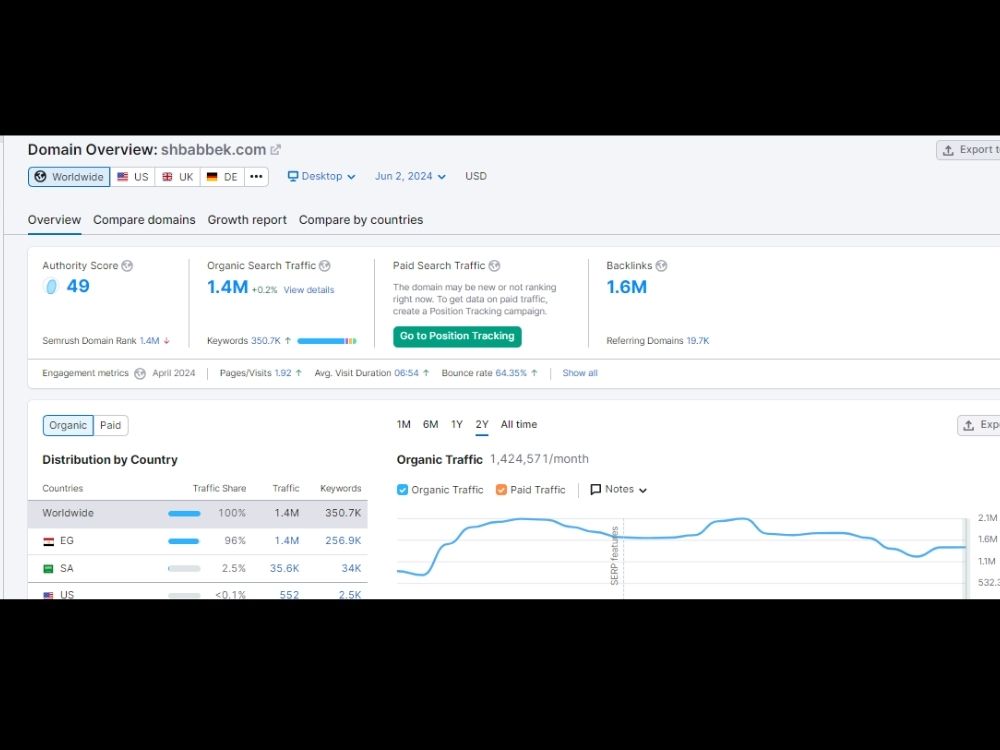1000x750 pixels.
Task: Click the Saudi Arabia flag in country table
Action: tap(48, 568)
